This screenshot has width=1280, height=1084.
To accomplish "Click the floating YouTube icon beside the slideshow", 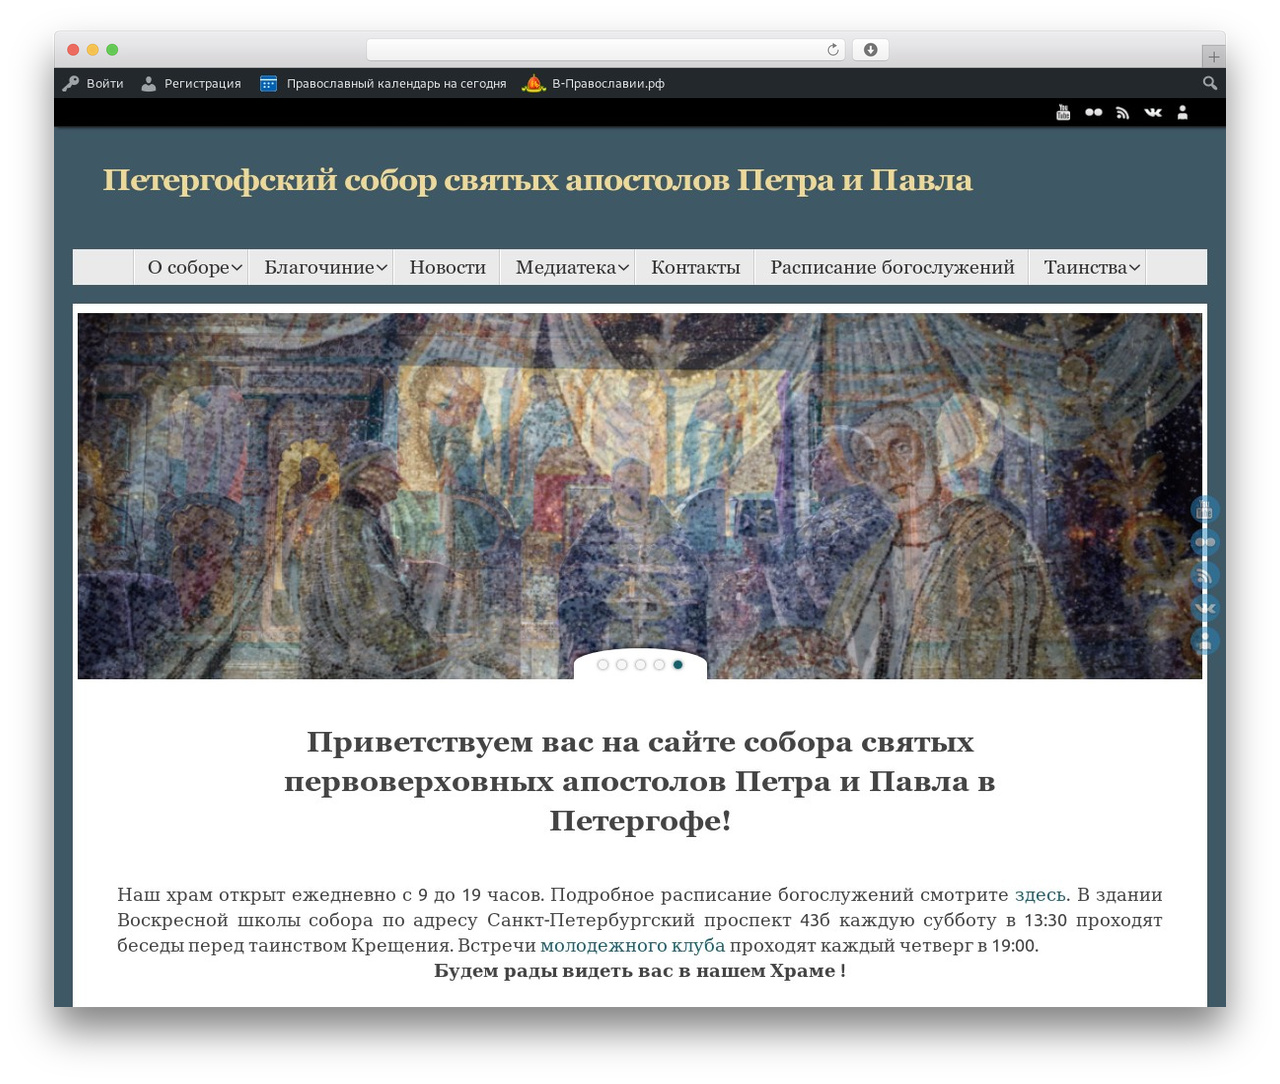I will (1205, 509).
